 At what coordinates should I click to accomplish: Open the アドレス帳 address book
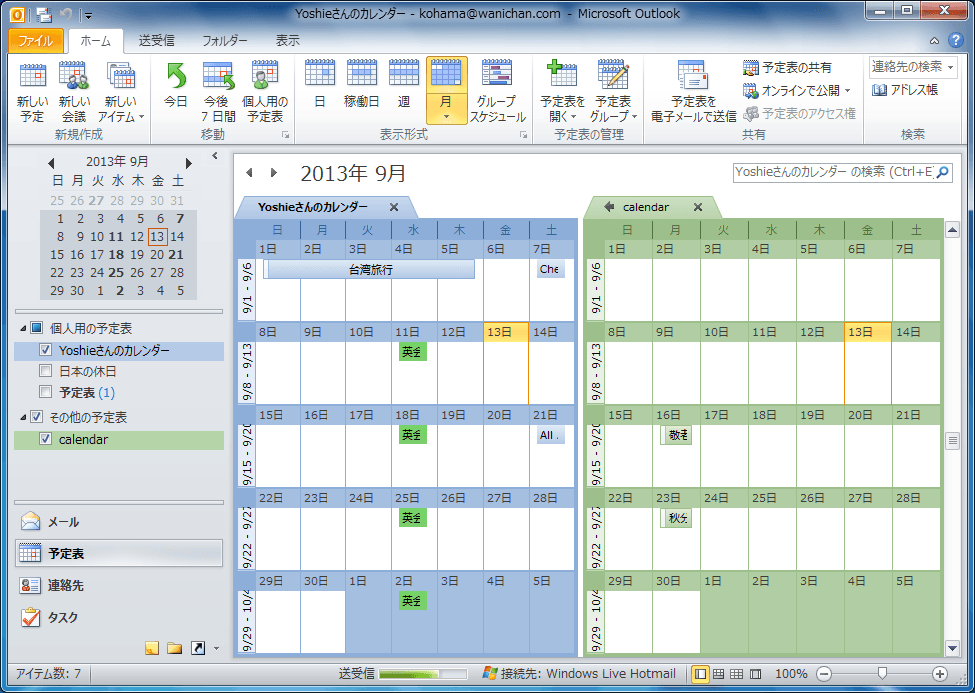click(904, 90)
